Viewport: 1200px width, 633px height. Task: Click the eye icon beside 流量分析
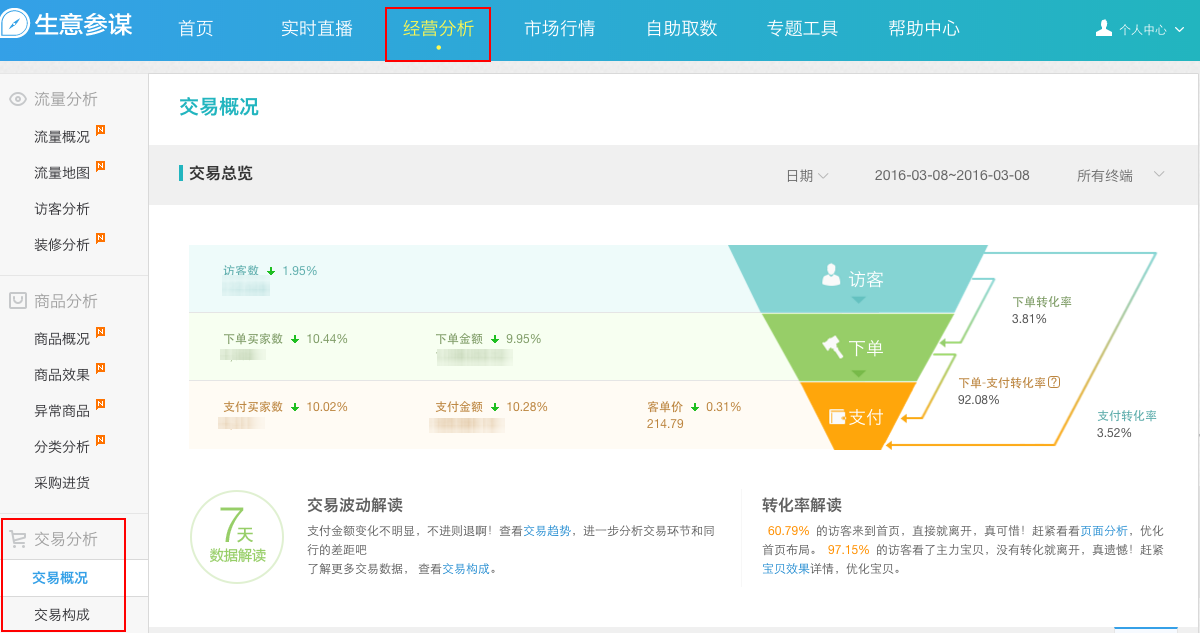(x=18, y=99)
